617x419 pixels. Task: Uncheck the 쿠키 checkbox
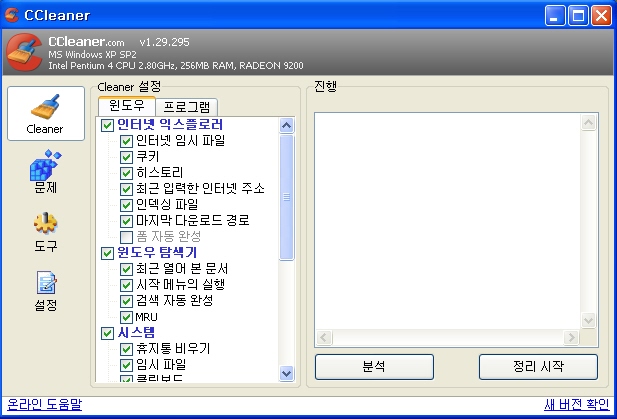(x=126, y=157)
